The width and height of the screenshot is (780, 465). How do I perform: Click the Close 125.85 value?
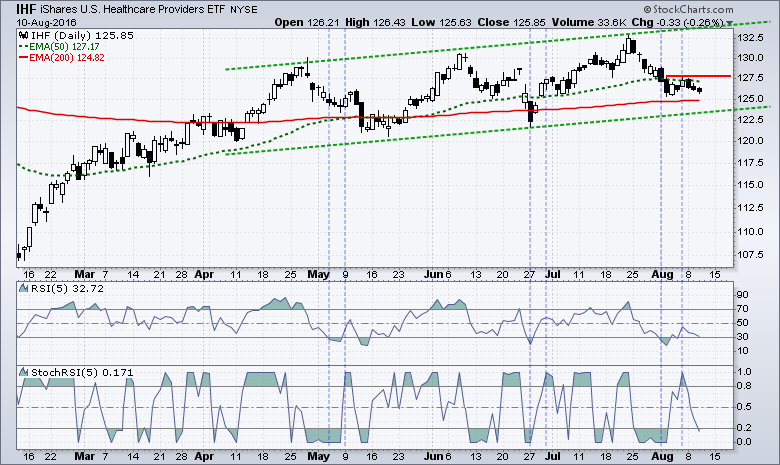pyautogui.click(x=511, y=22)
